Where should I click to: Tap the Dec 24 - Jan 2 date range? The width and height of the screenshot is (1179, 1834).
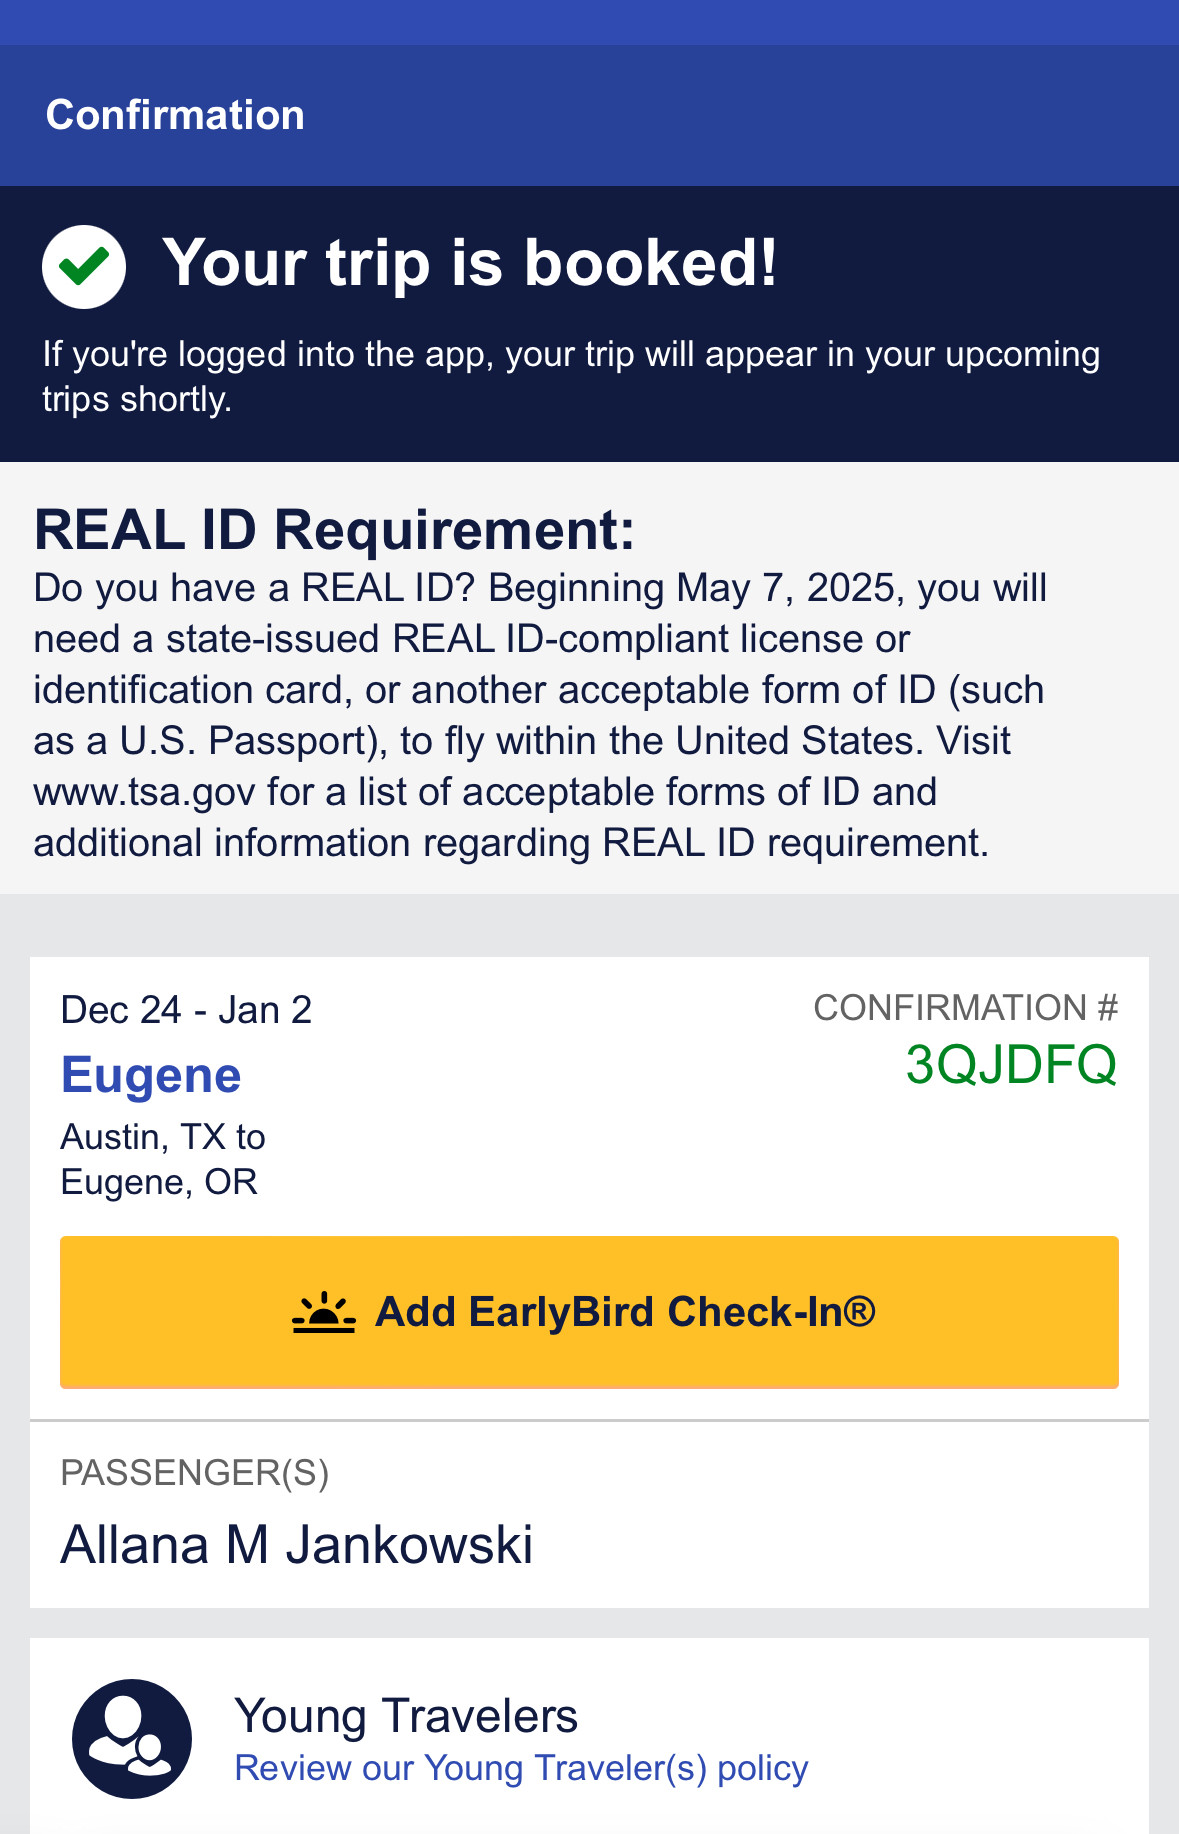186,1010
